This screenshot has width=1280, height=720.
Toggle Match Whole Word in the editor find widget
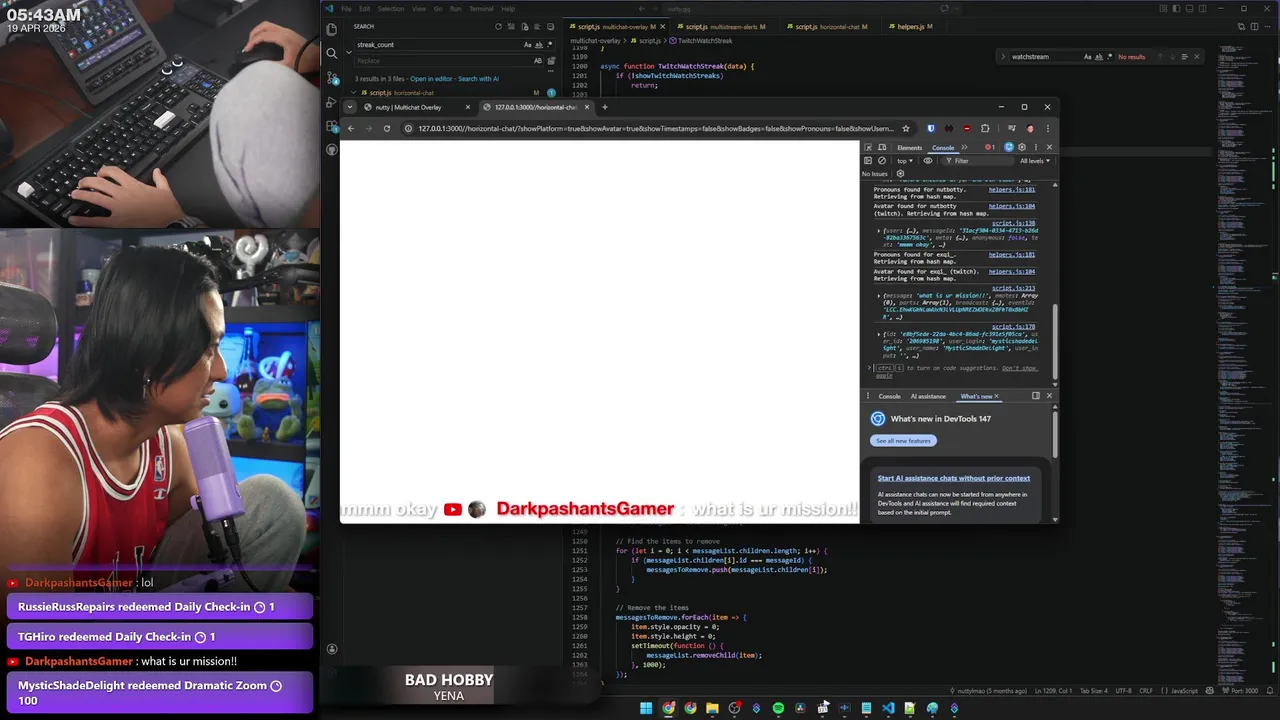[x=1098, y=57]
